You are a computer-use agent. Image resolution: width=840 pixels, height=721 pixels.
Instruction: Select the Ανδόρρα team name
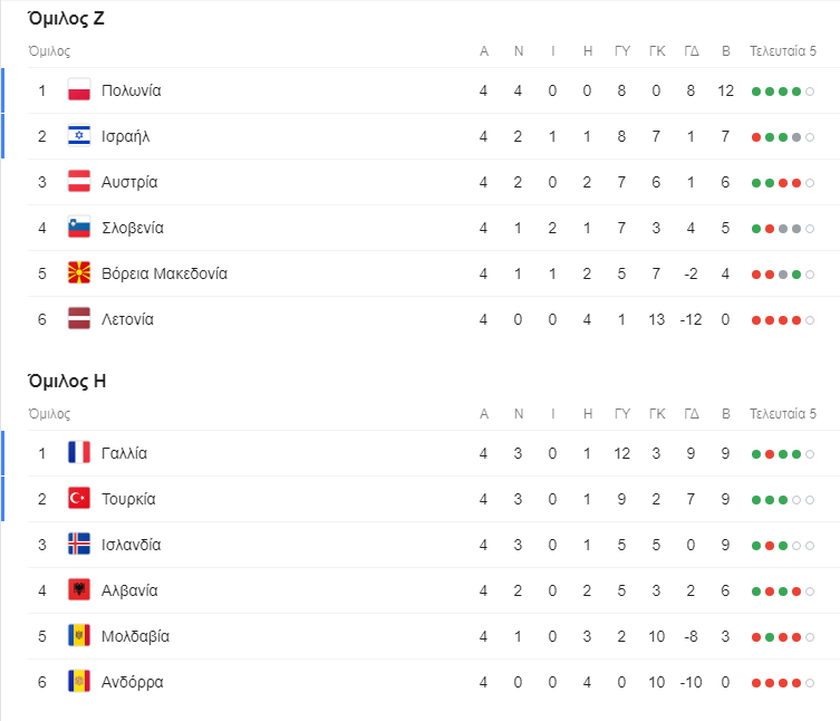[x=132, y=682]
